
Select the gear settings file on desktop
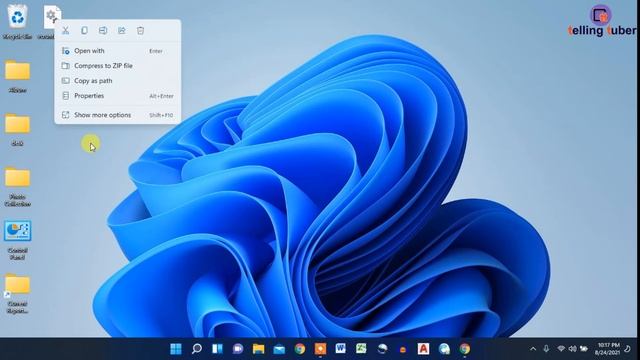click(51, 17)
